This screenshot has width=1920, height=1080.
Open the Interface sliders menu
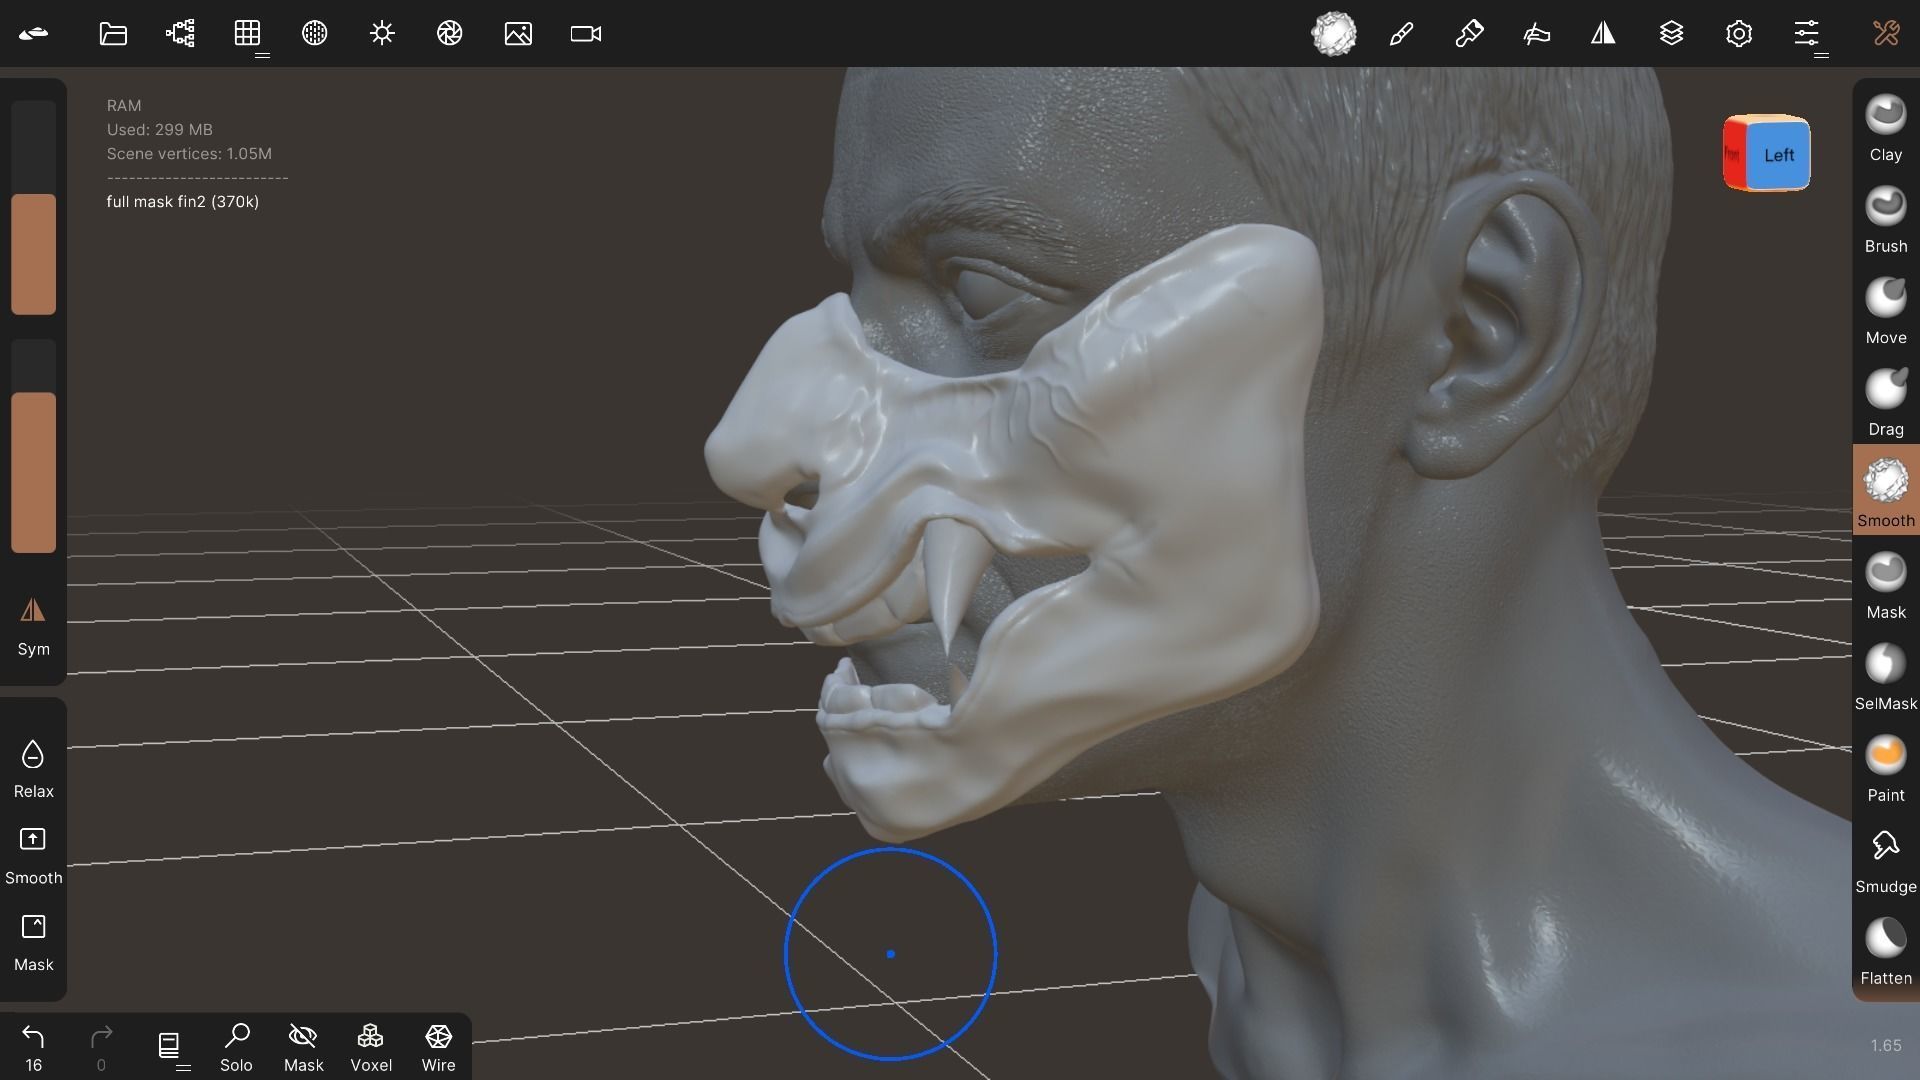[x=1806, y=33]
